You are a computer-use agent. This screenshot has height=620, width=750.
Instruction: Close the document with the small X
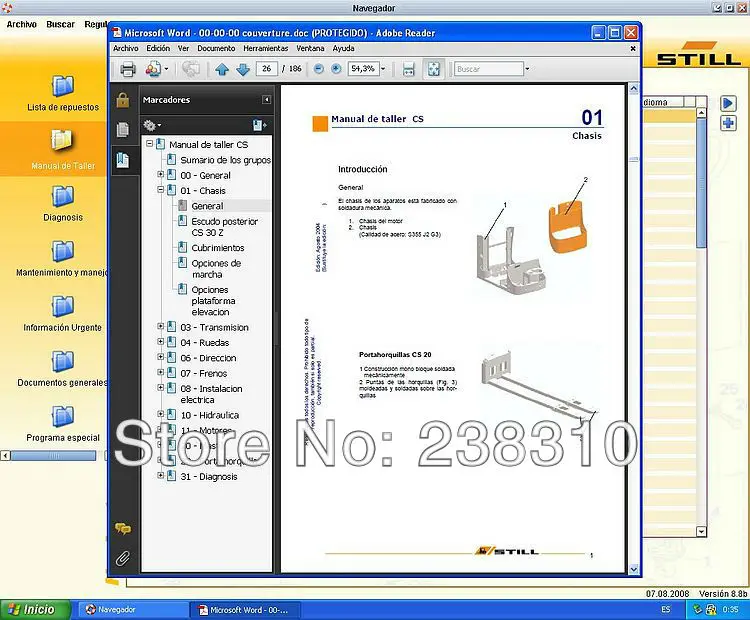[x=633, y=48]
